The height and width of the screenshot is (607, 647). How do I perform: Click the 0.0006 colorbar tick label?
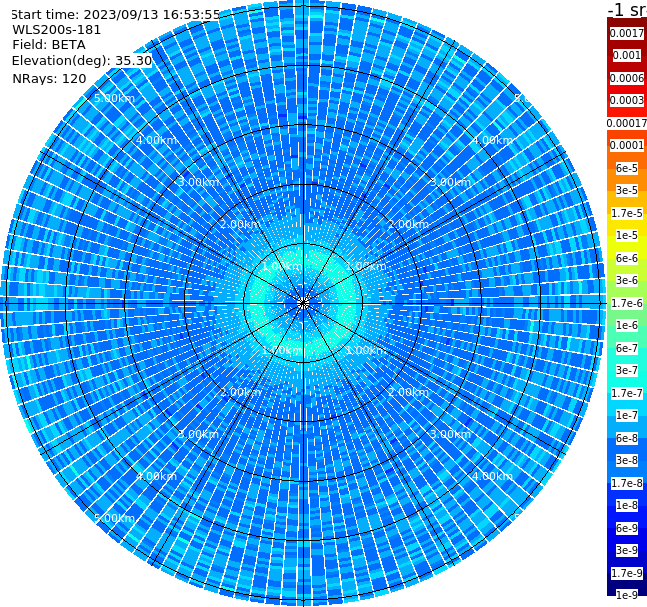(627, 78)
